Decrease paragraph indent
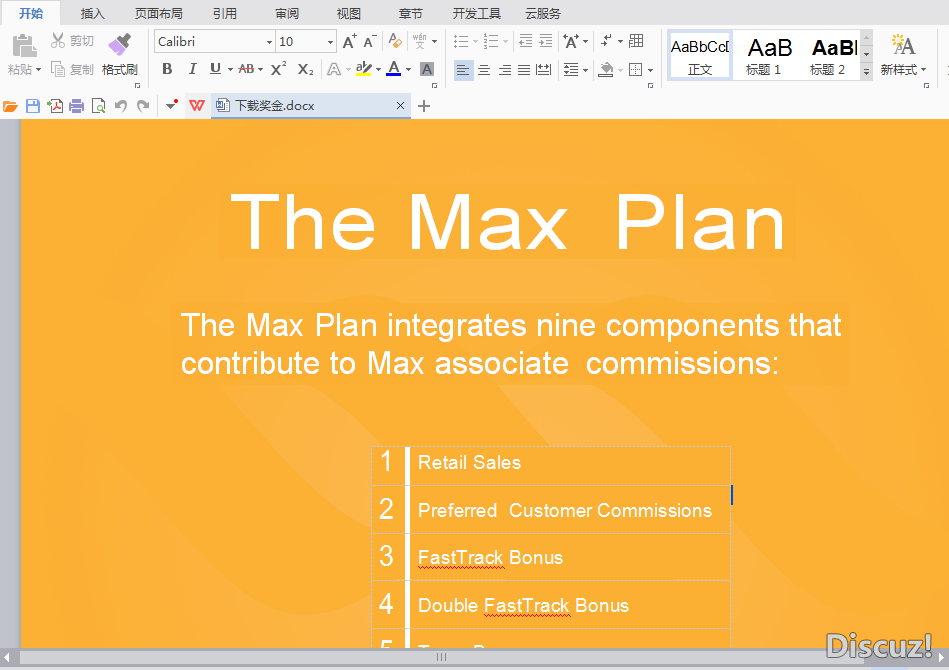Screen dimensions: 949x670 coord(526,41)
